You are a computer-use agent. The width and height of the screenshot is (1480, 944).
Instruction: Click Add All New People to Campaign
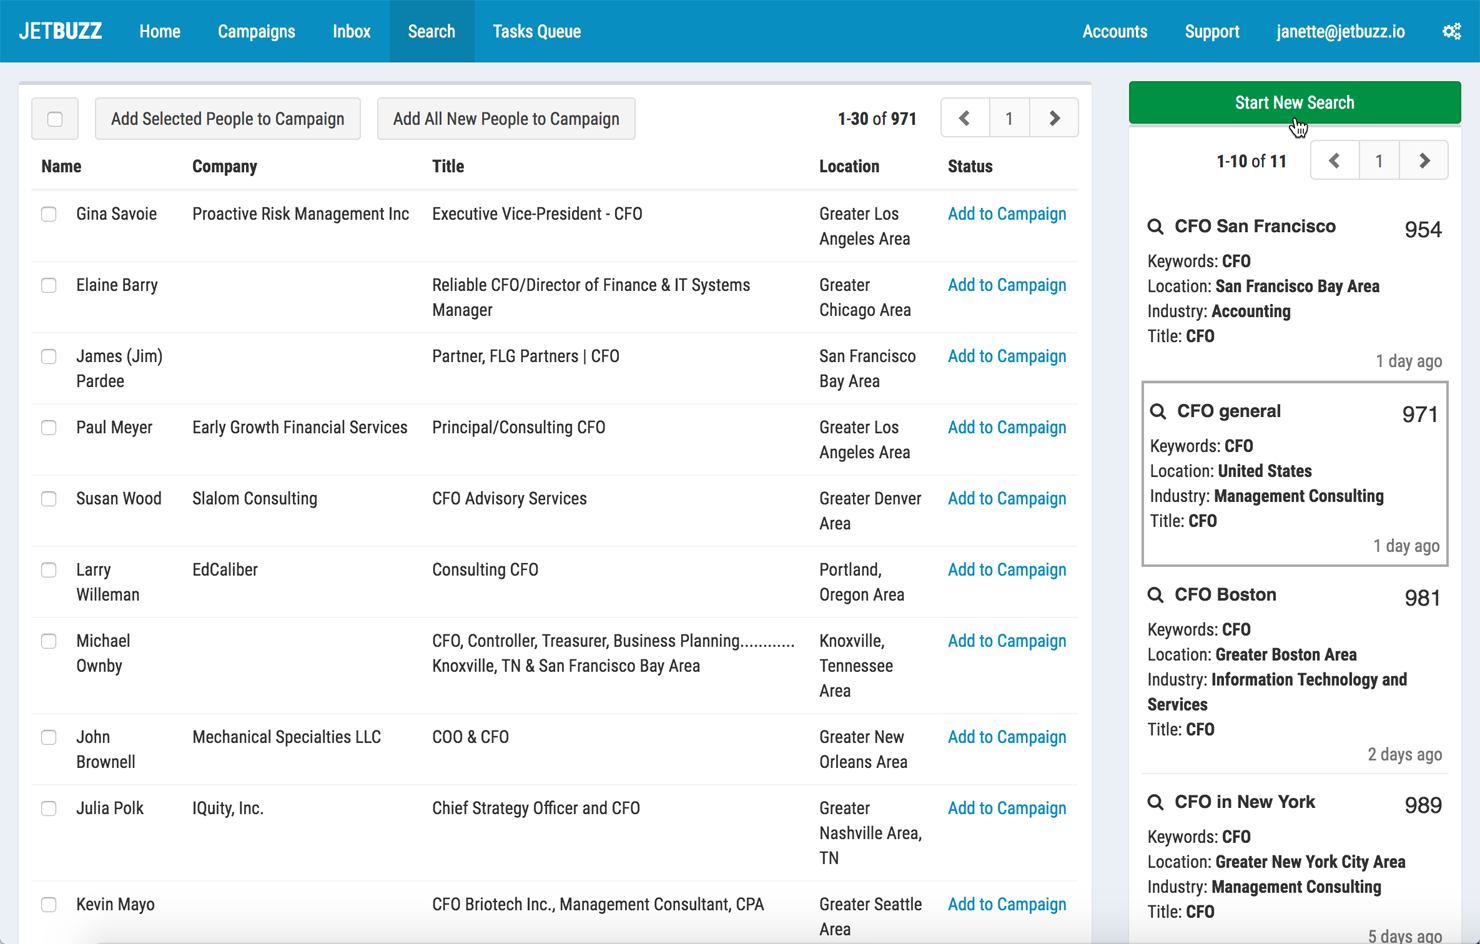(x=505, y=118)
